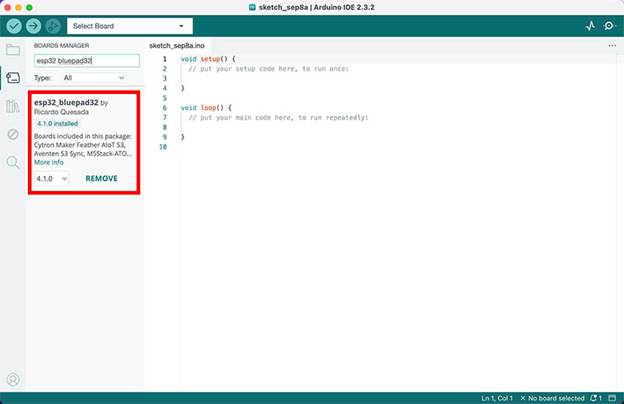Expand the Select Board dropdown
624x404 pixels.
(129, 25)
